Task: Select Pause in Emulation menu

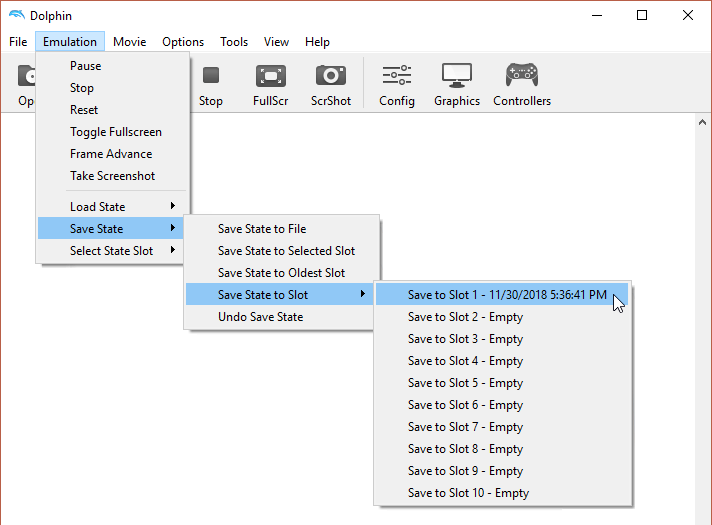Action: (113, 66)
